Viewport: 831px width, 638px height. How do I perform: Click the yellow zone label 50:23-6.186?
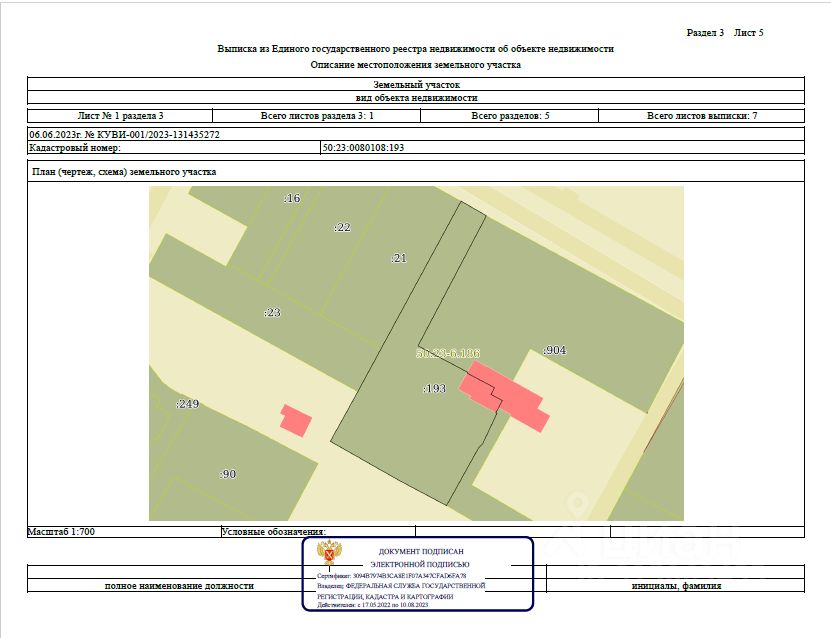point(448,354)
